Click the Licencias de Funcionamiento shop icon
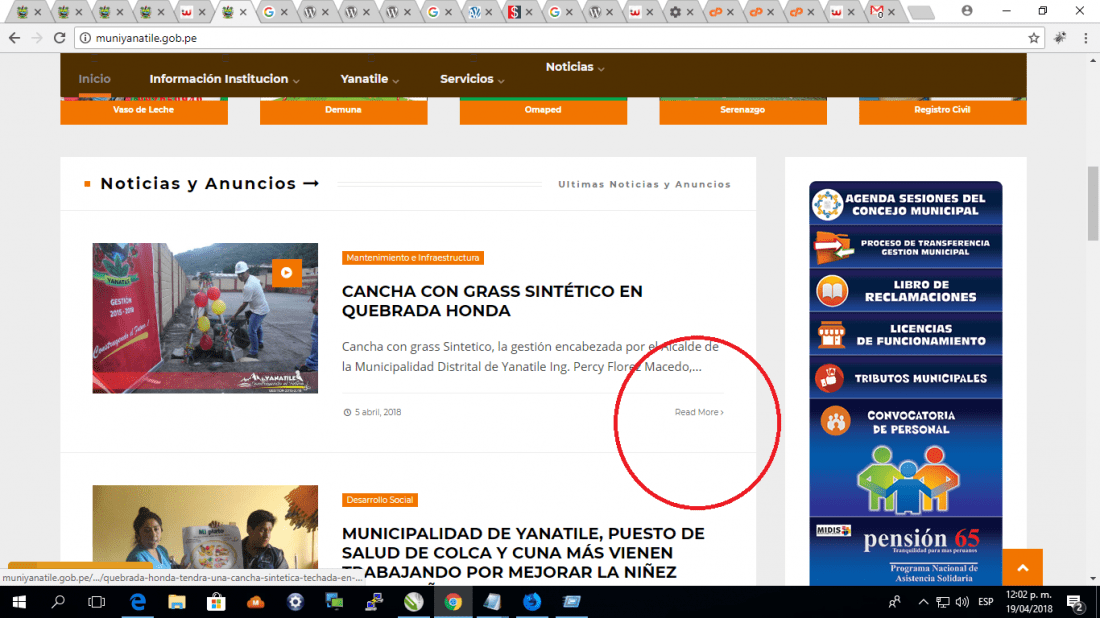The image size is (1100, 618). (831, 335)
